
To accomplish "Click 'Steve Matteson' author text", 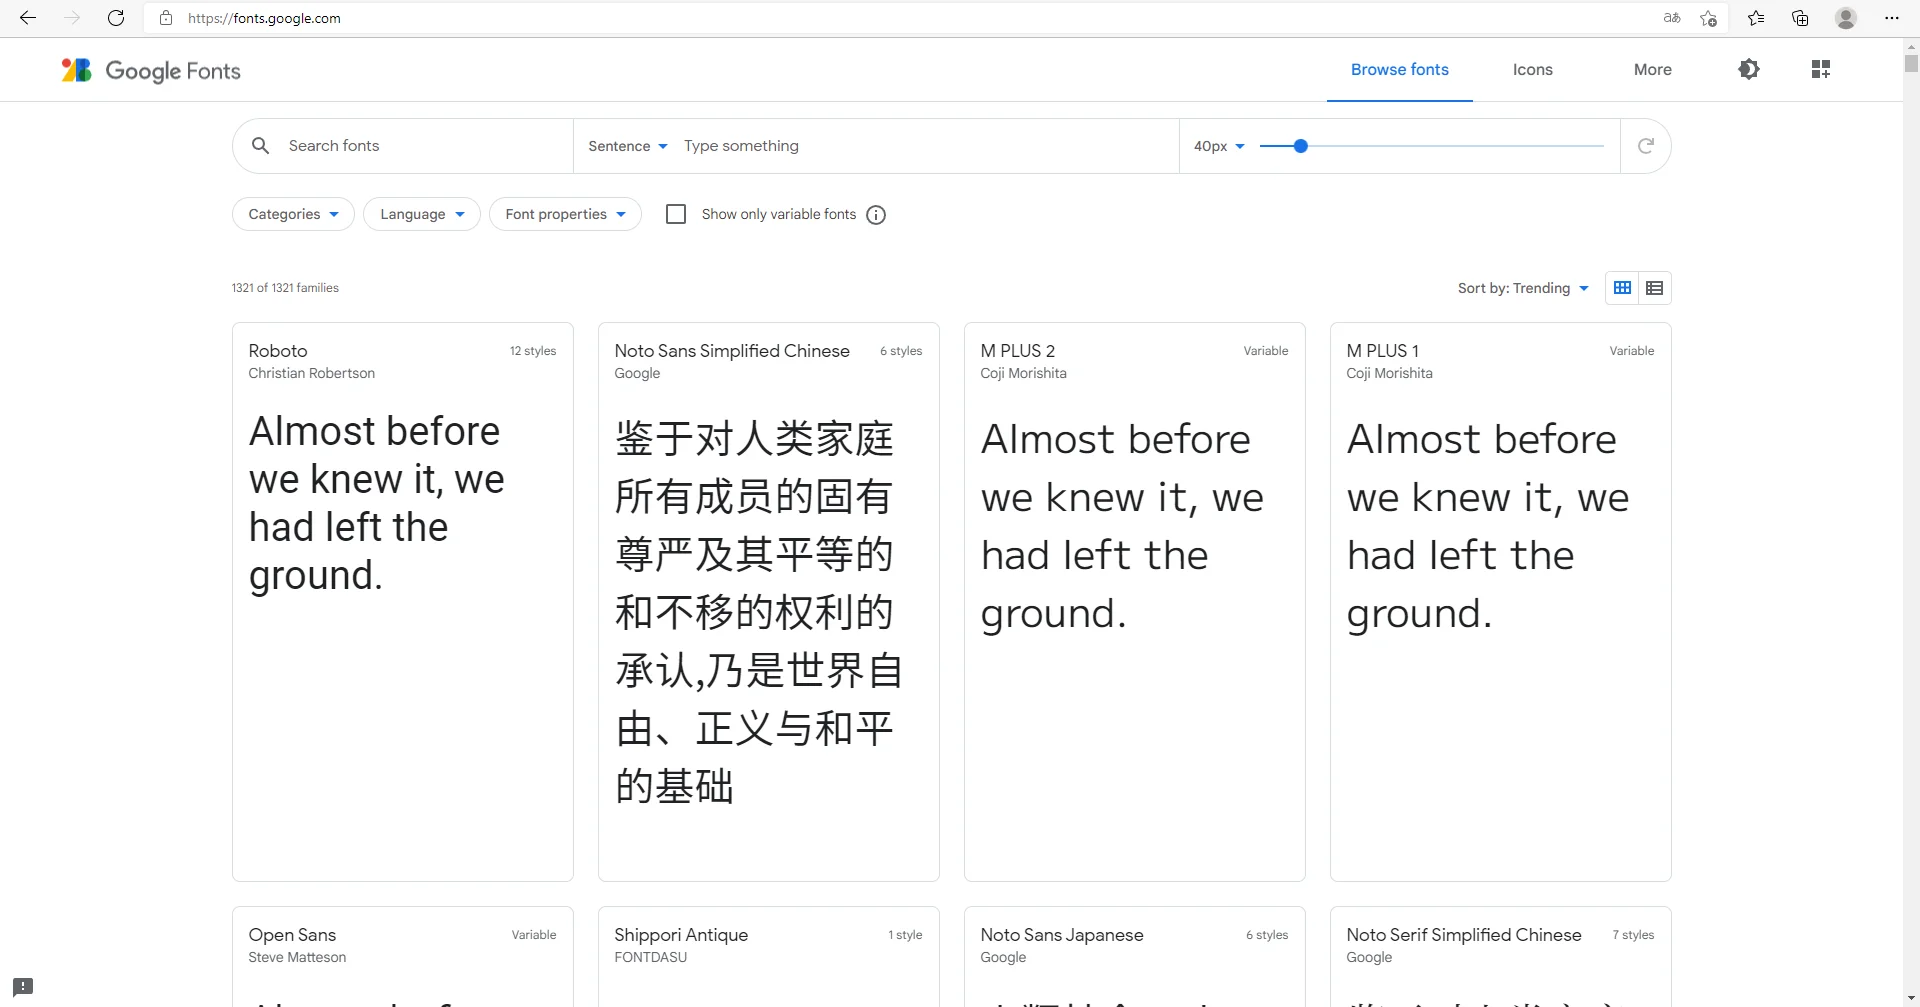I will point(297,957).
